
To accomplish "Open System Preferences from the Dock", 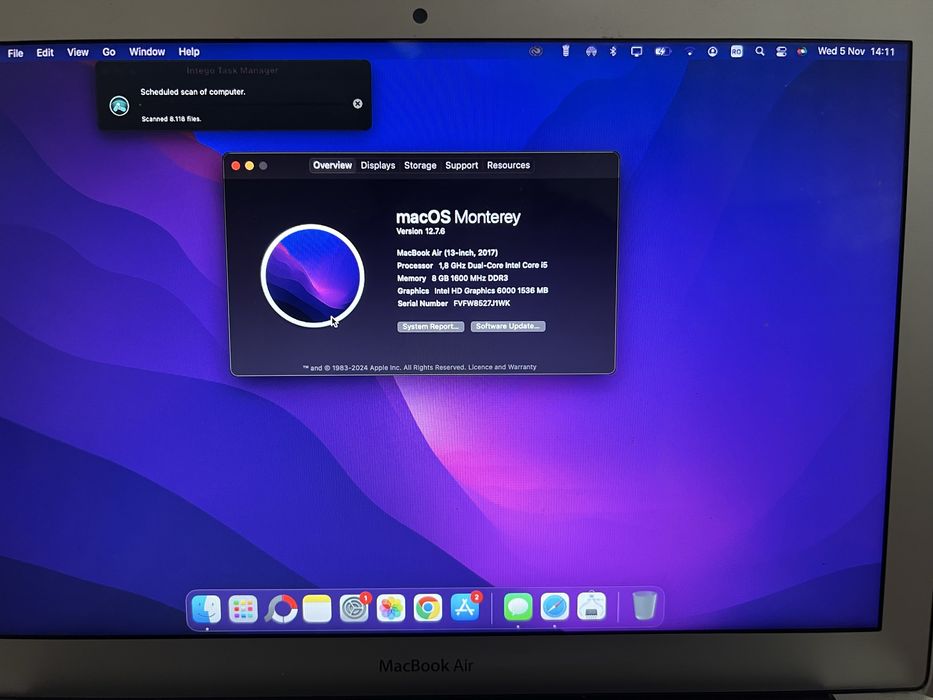I will pyautogui.click(x=354, y=608).
